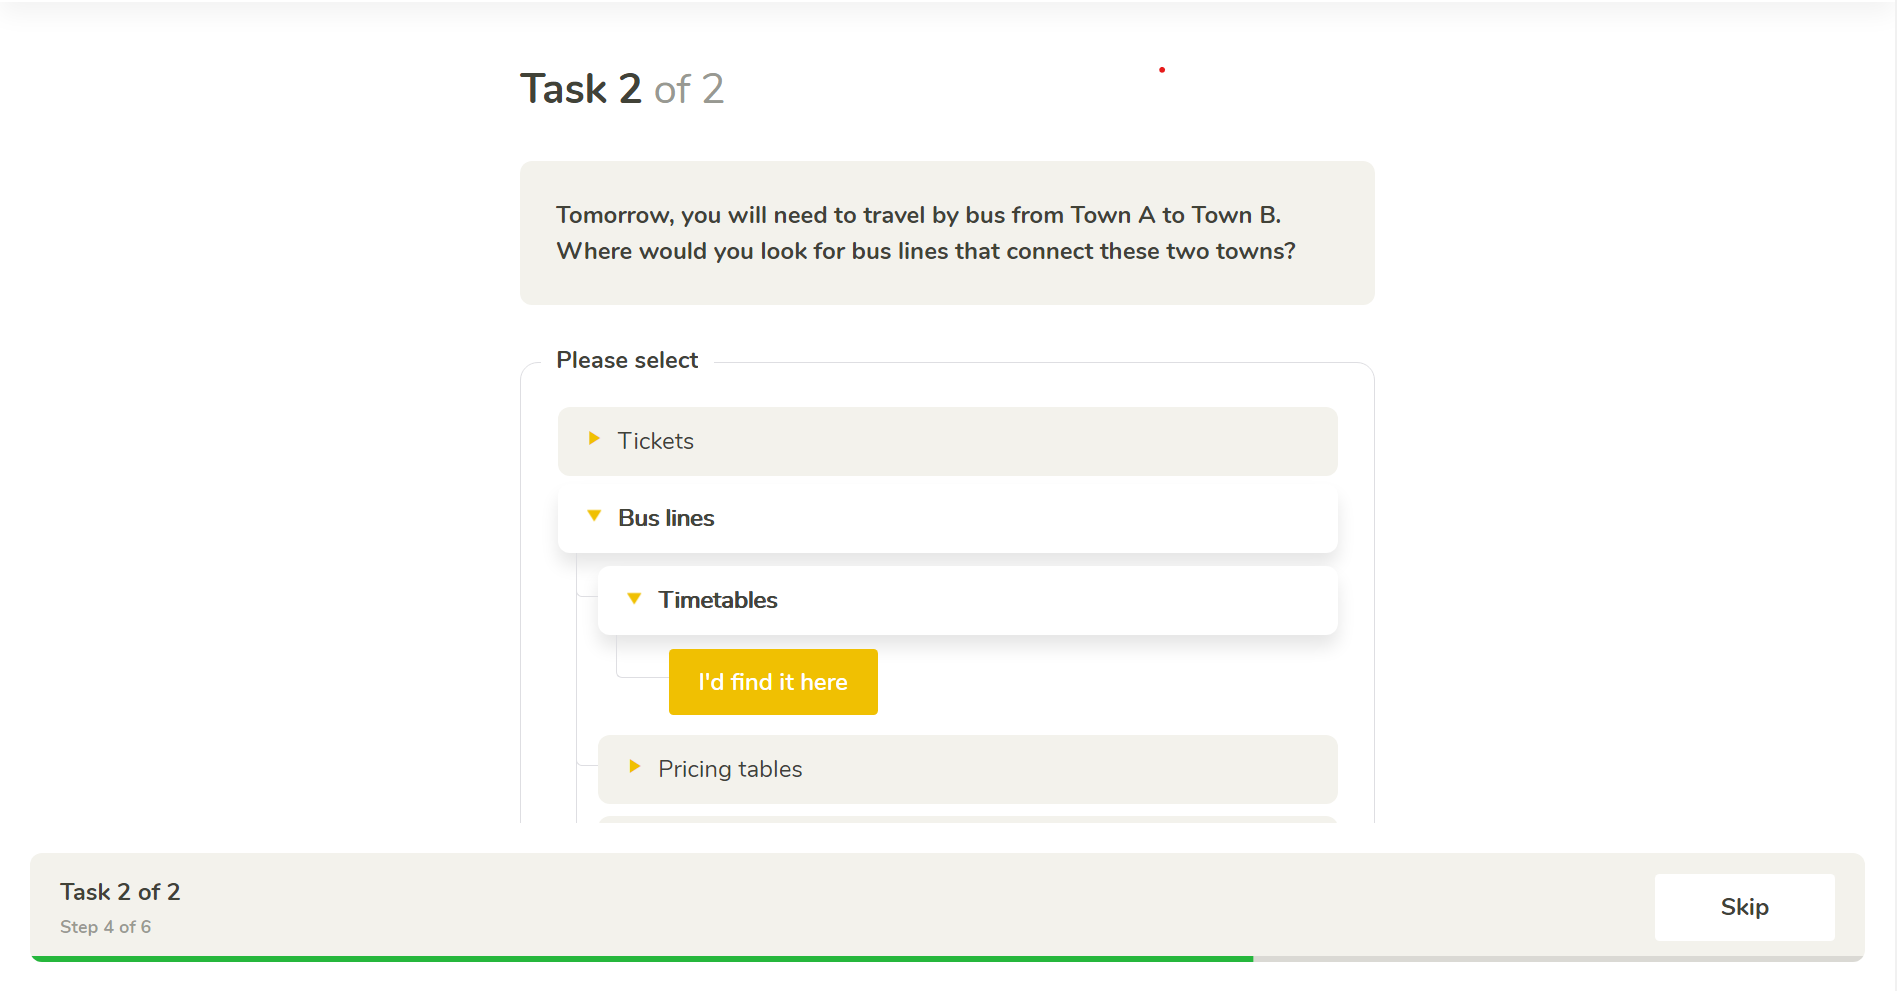Expand the Pricing tables arrow icon
Viewport: 1897px width, 991px height.
634,767
